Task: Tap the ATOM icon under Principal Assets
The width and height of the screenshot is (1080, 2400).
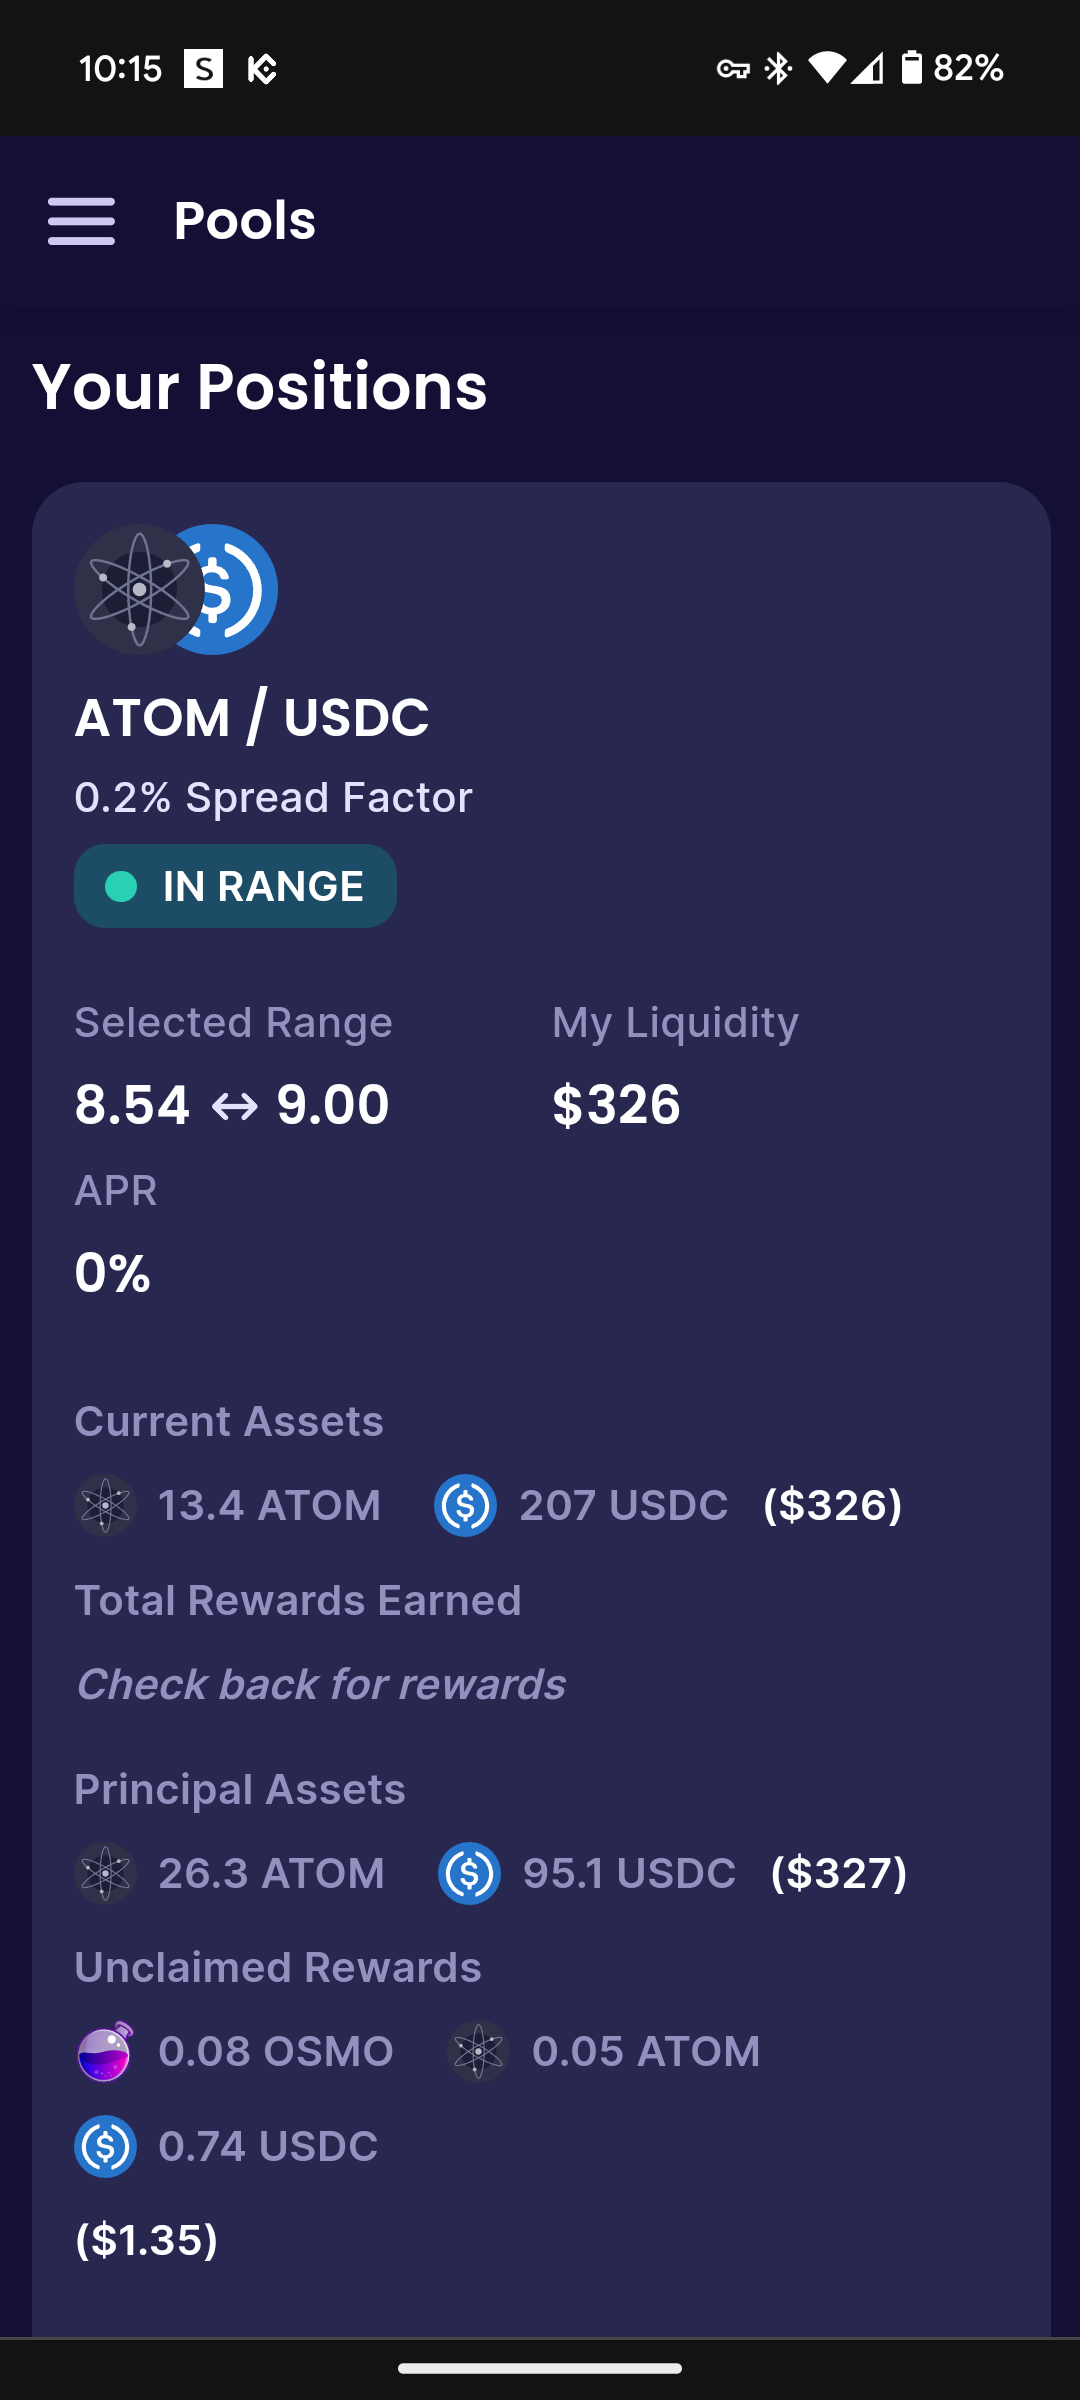Action: pyautogui.click(x=106, y=1873)
